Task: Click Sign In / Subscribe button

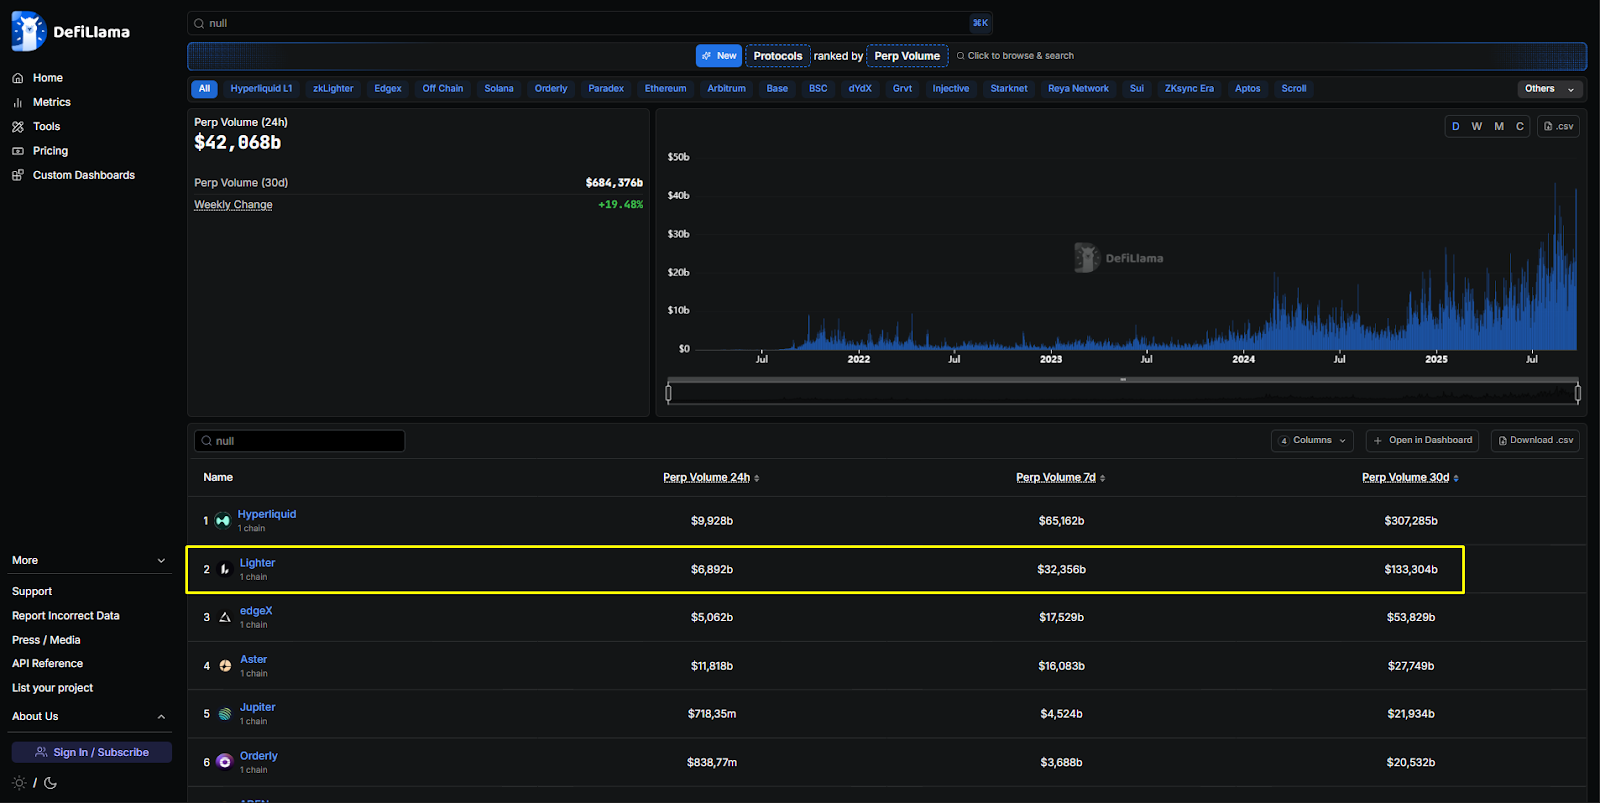Action: (x=92, y=752)
